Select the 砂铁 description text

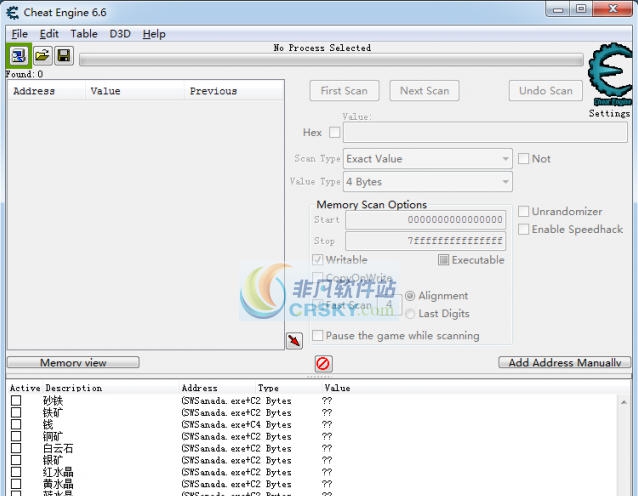point(53,401)
